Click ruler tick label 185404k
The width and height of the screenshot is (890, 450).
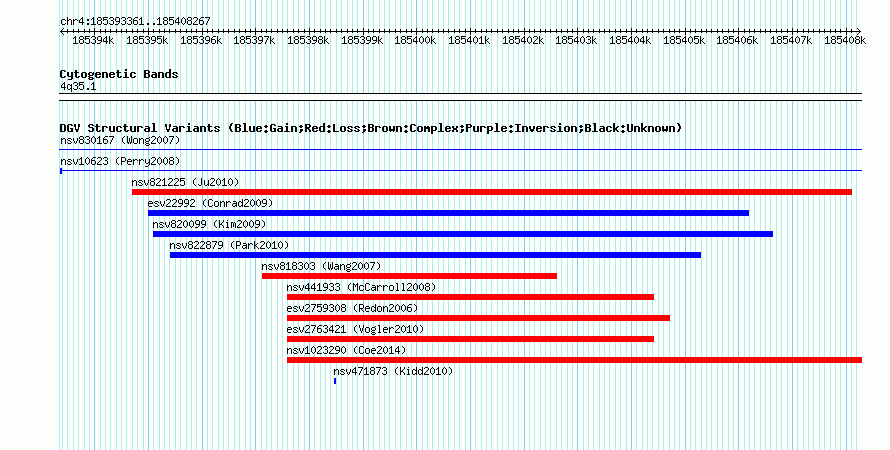point(630,41)
